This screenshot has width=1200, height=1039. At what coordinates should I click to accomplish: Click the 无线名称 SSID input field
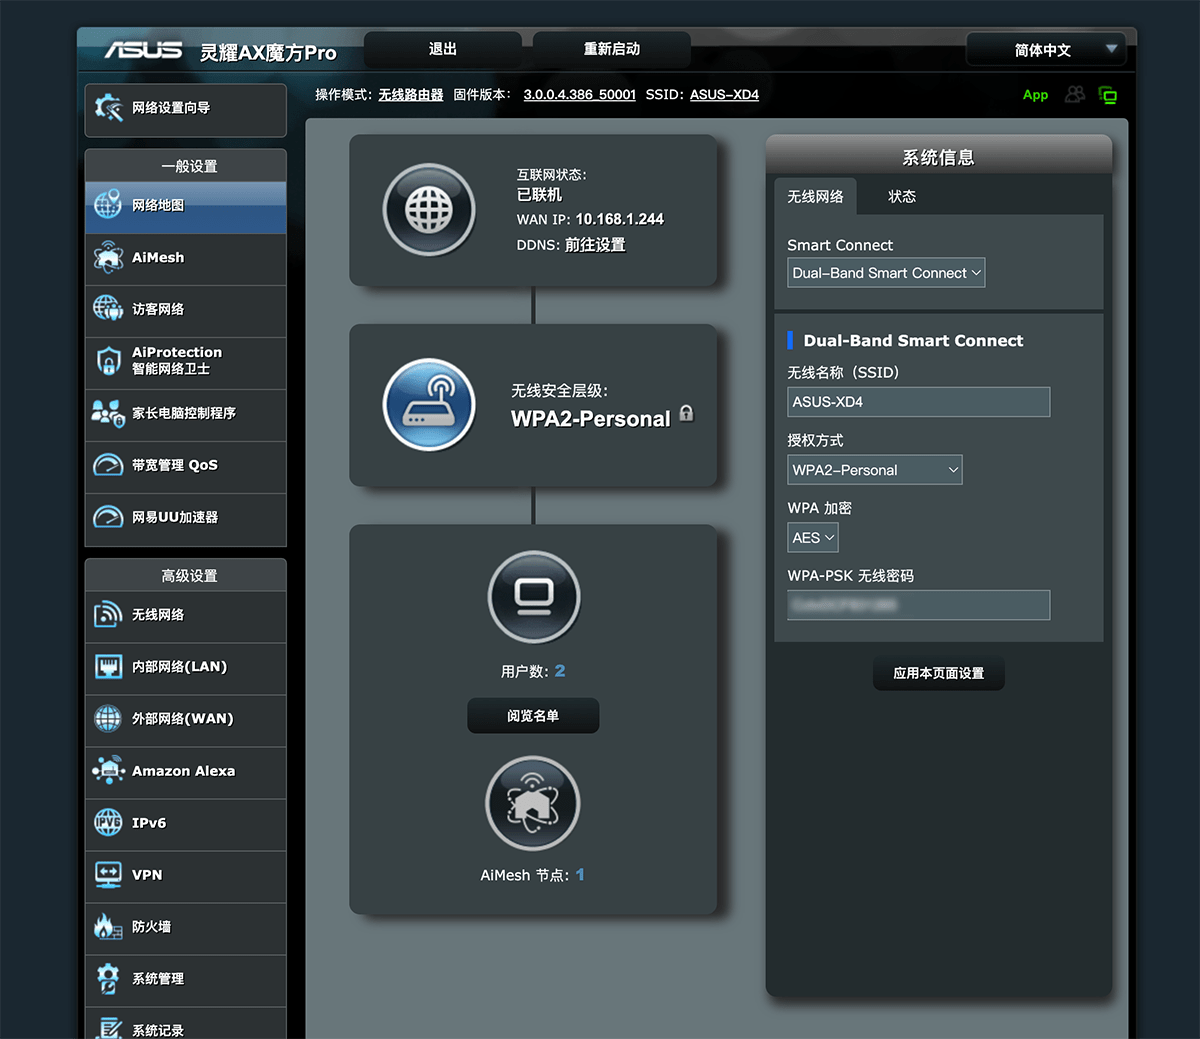[919, 402]
